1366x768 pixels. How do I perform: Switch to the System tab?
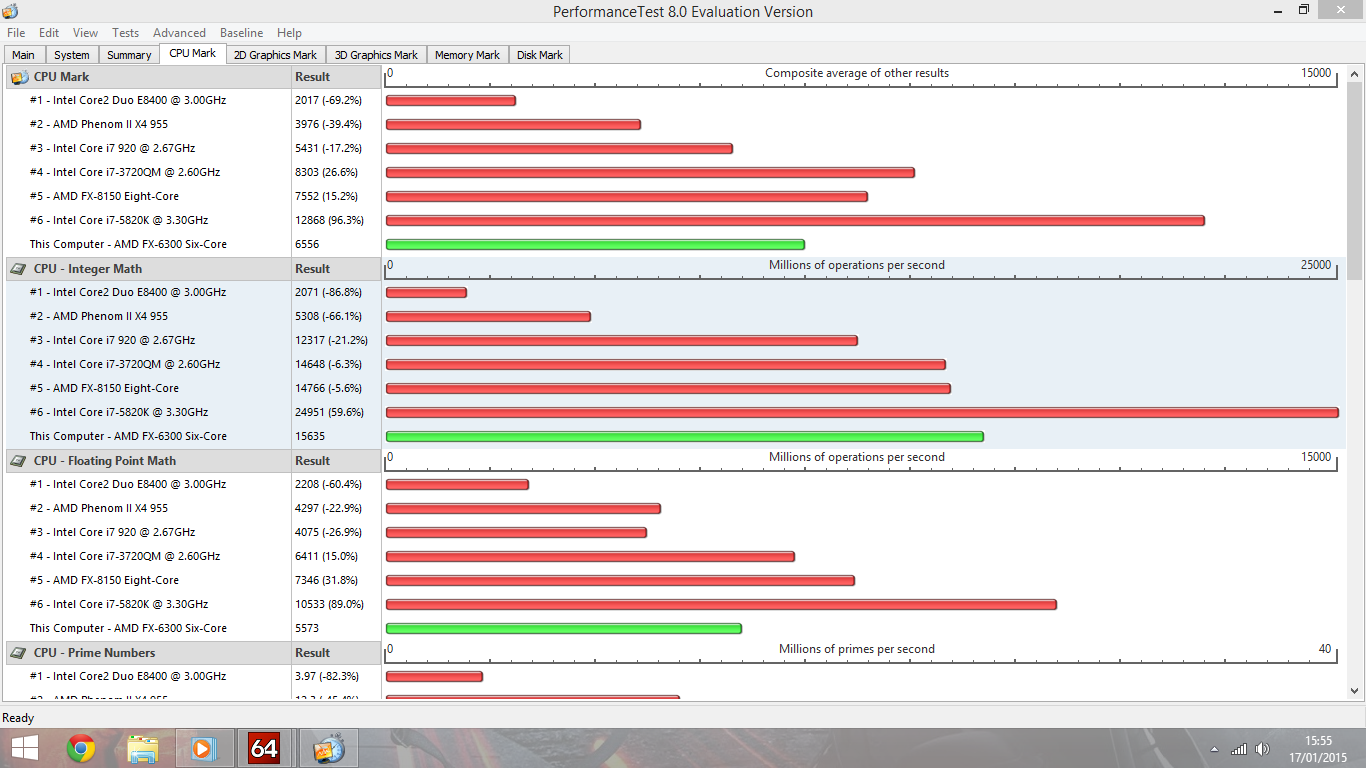click(72, 55)
